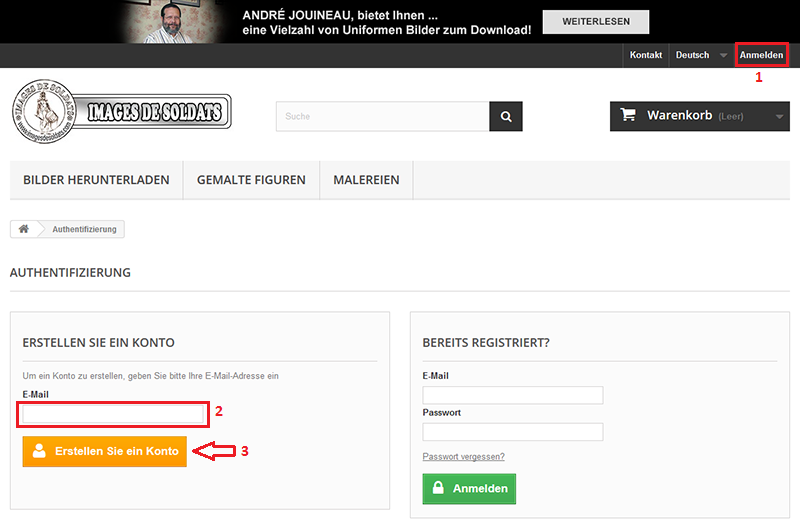Screen dimensions: 800x529
Task: Focus the Suche search field
Action: pos(382,116)
